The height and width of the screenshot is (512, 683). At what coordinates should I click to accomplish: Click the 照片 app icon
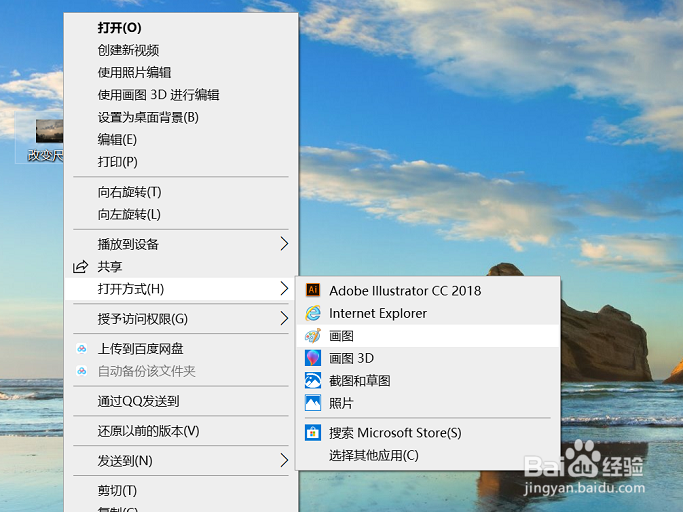click(x=313, y=403)
